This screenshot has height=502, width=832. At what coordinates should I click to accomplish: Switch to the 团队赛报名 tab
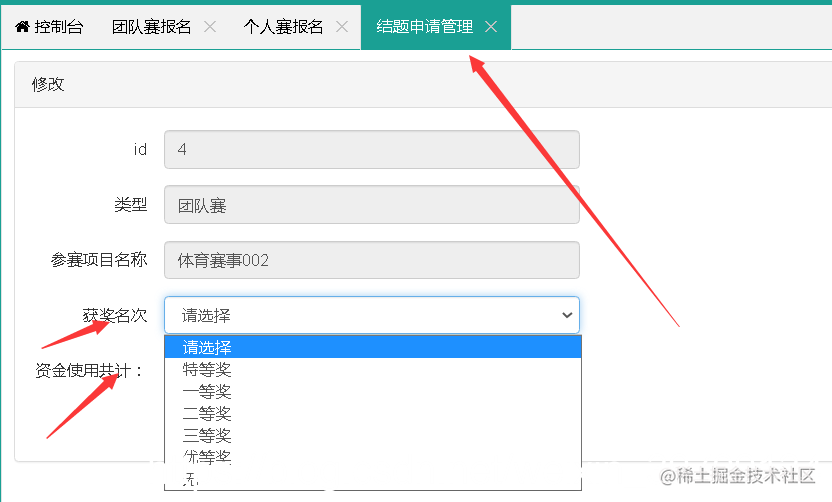[x=151, y=27]
